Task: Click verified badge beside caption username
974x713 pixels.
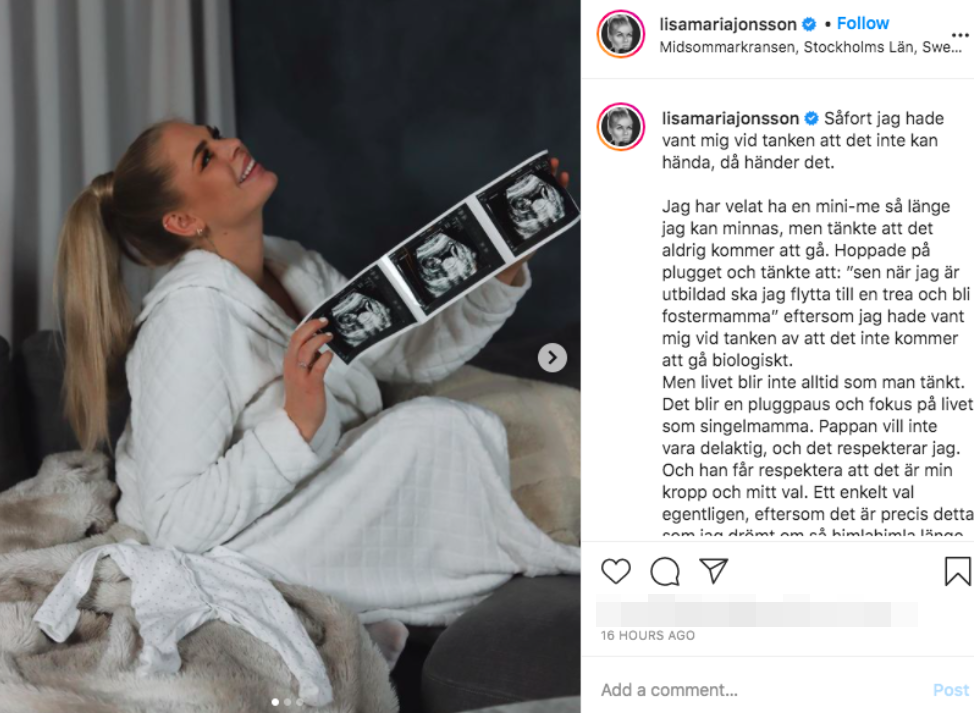Action: point(811,118)
